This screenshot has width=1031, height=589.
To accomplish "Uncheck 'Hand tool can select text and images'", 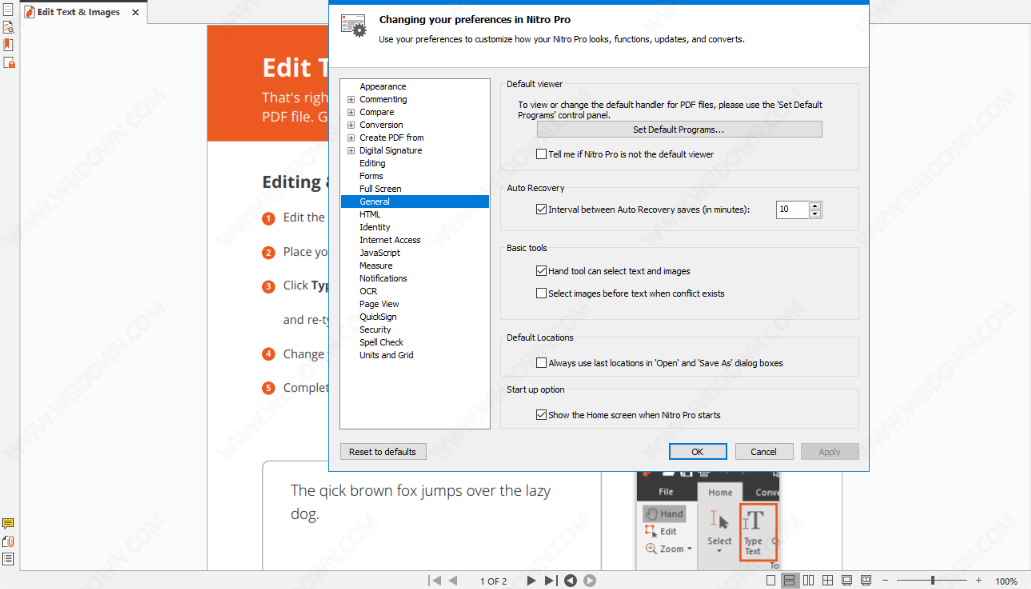I will pyautogui.click(x=541, y=270).
